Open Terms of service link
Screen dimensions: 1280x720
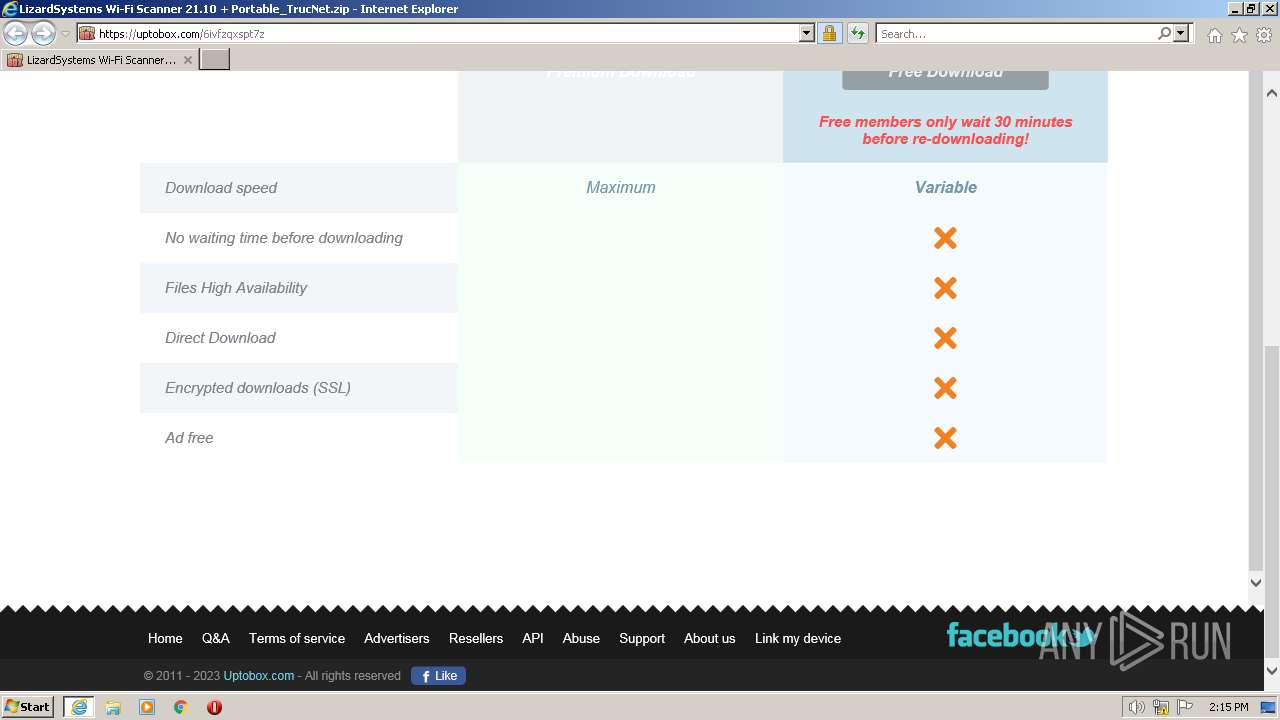[297, 638]
